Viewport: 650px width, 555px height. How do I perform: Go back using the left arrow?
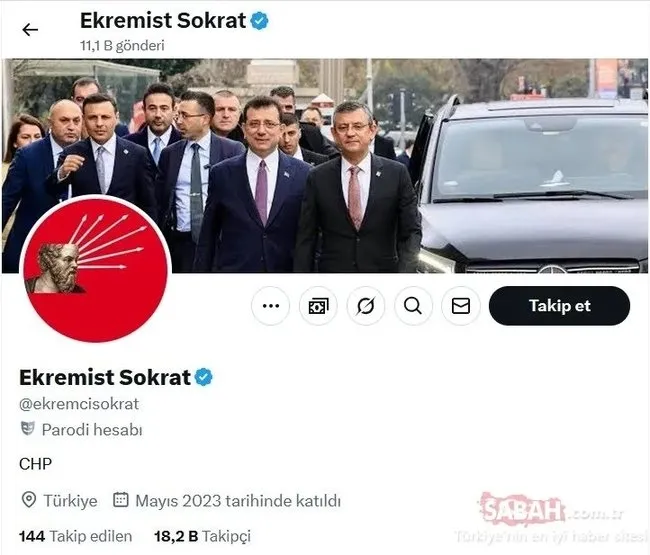click(30, 30)
